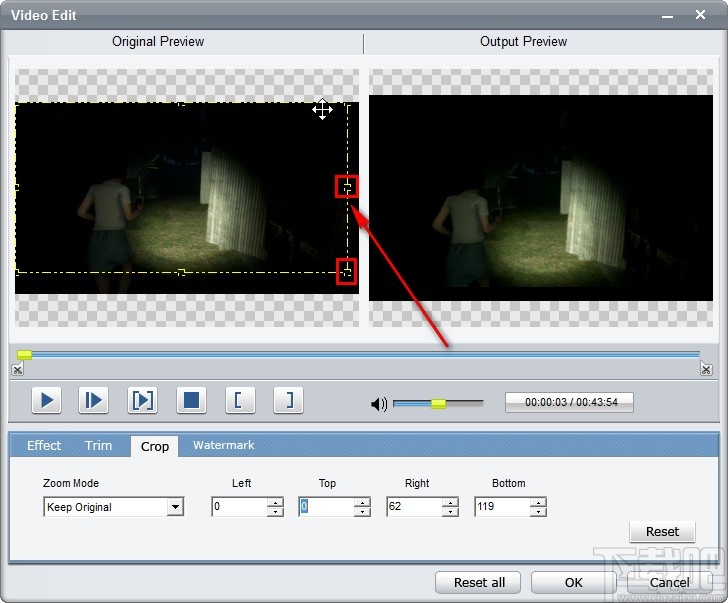Decrease the Right crop value
The image size is (728, 603).
click(x=450, y=512)
